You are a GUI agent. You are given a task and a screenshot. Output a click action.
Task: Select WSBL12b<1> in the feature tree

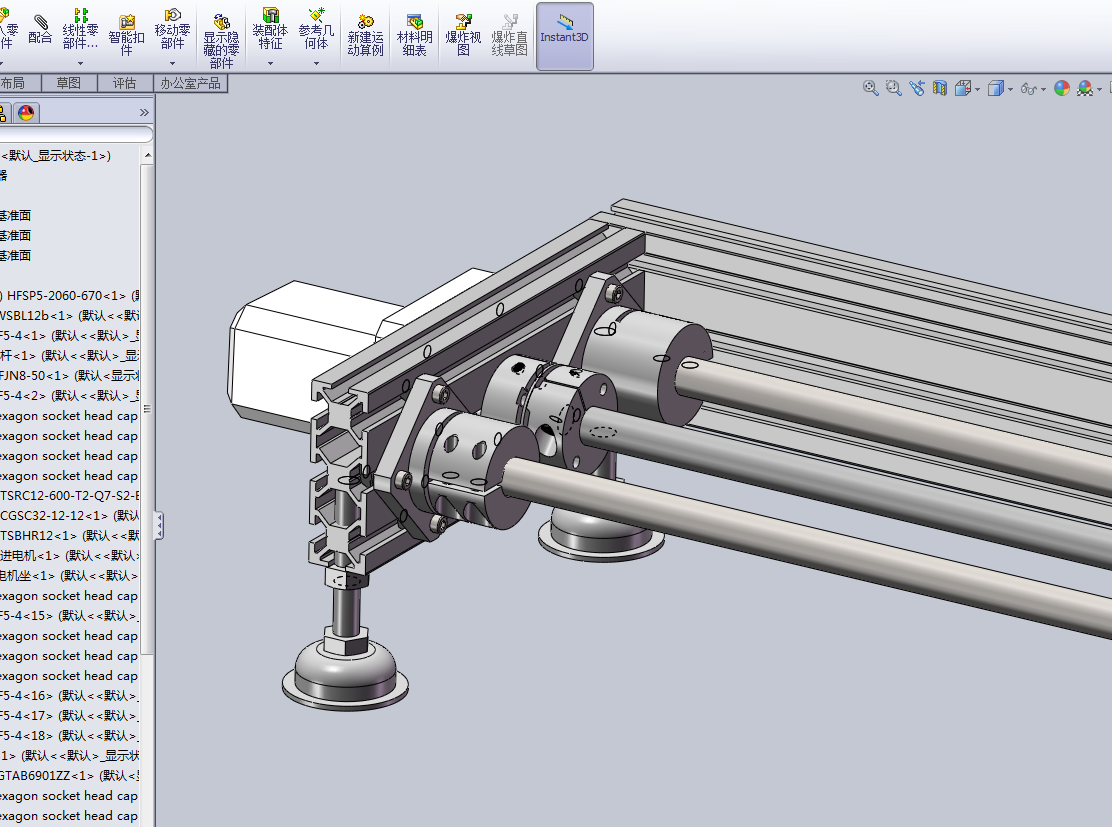[70, 316]
